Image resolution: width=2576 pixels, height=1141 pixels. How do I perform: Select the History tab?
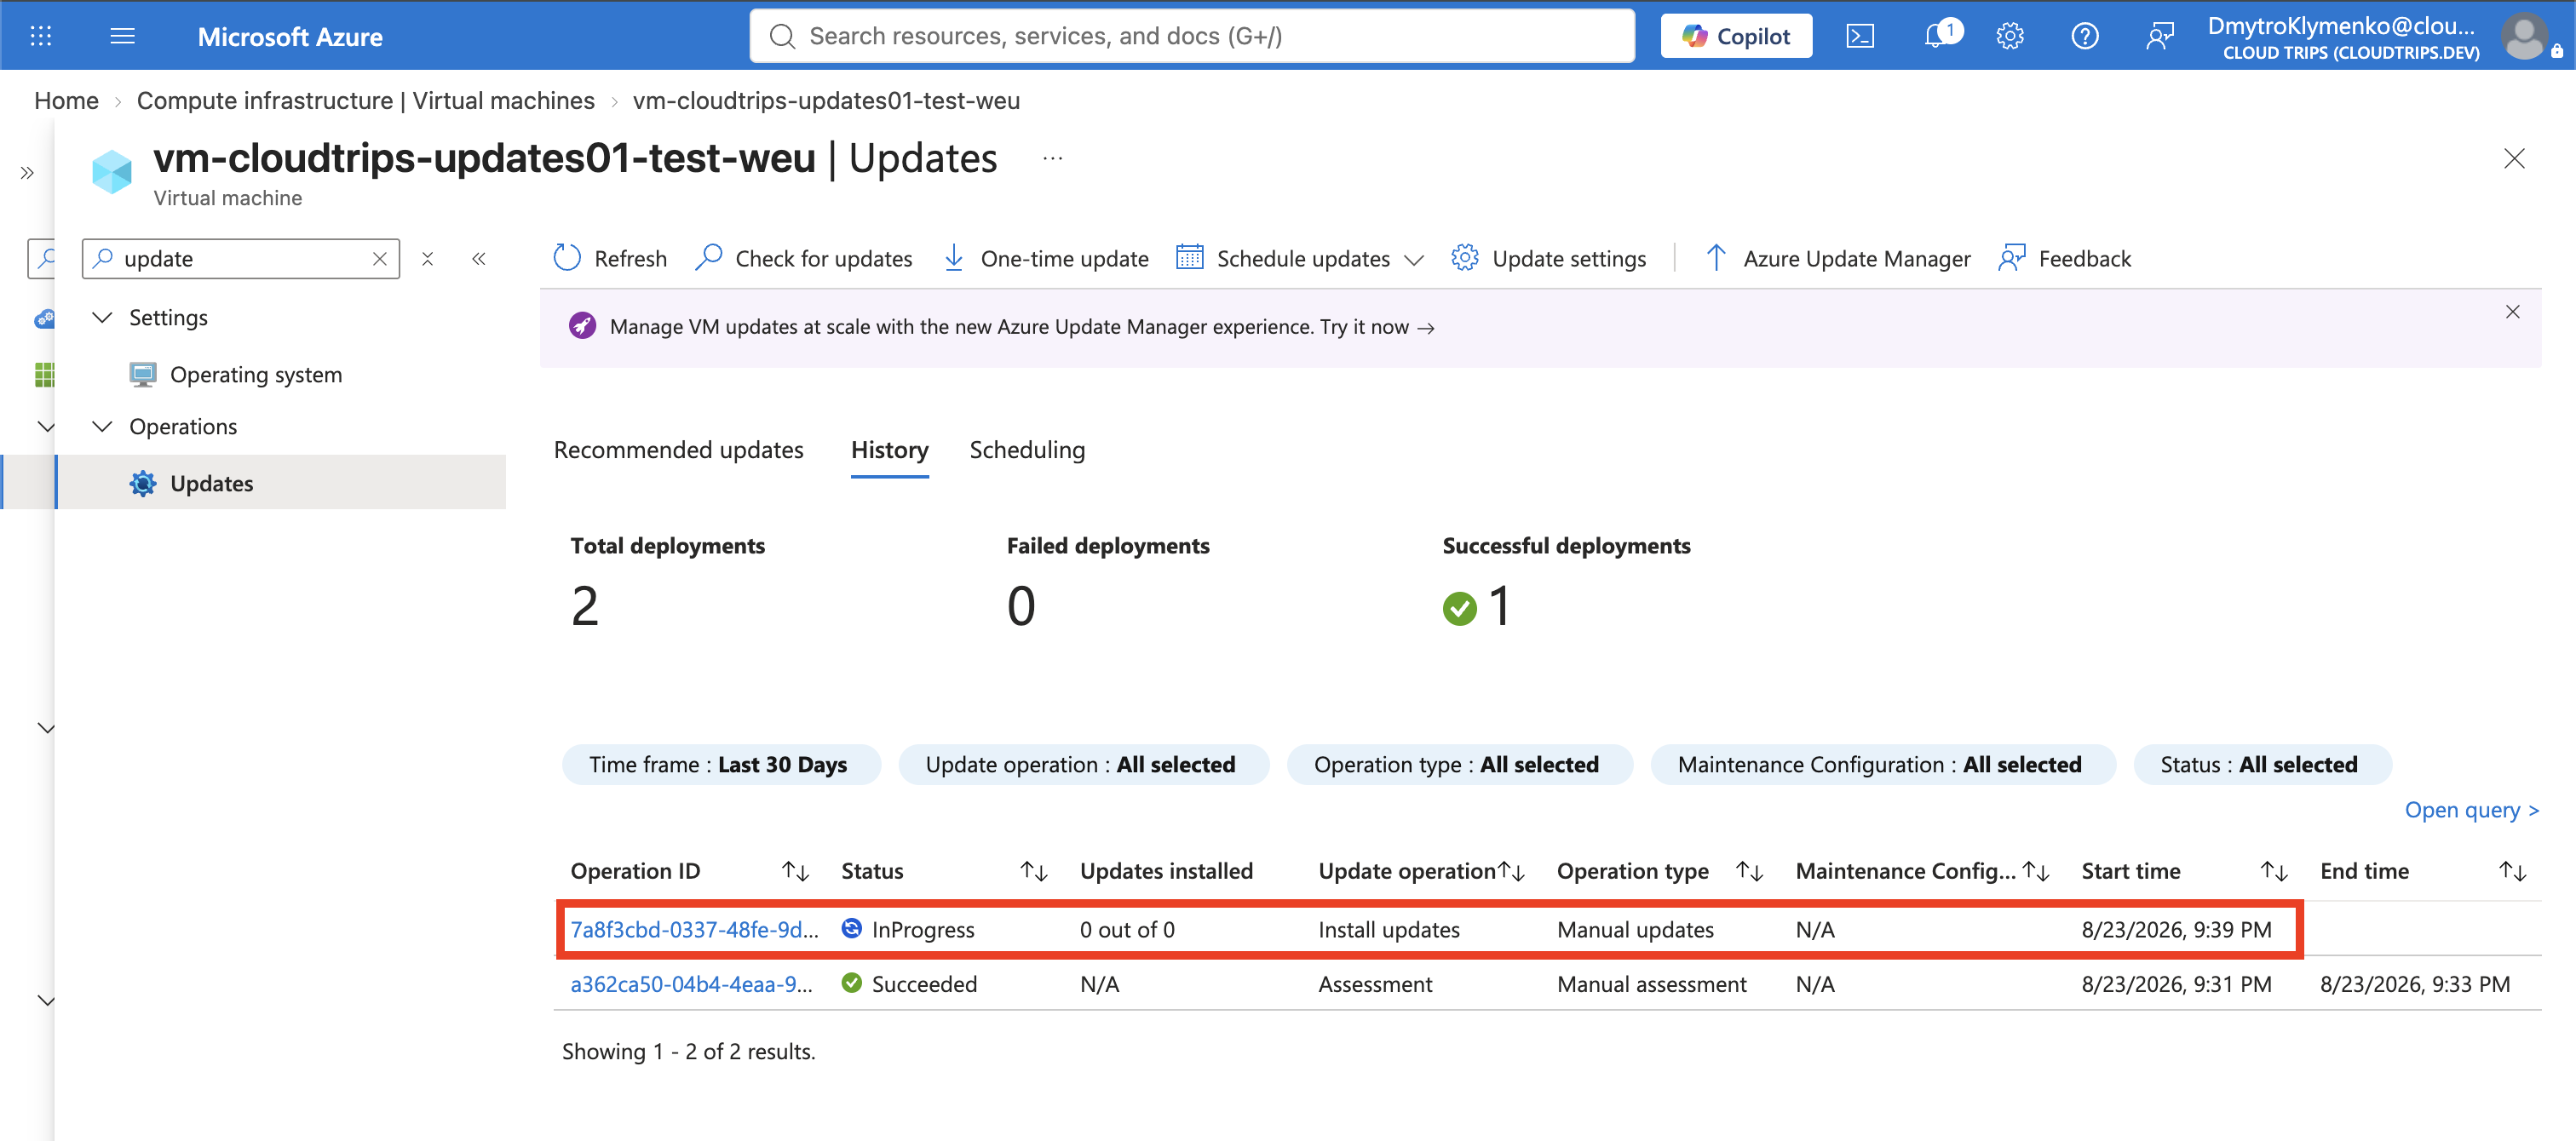point(889,450)
